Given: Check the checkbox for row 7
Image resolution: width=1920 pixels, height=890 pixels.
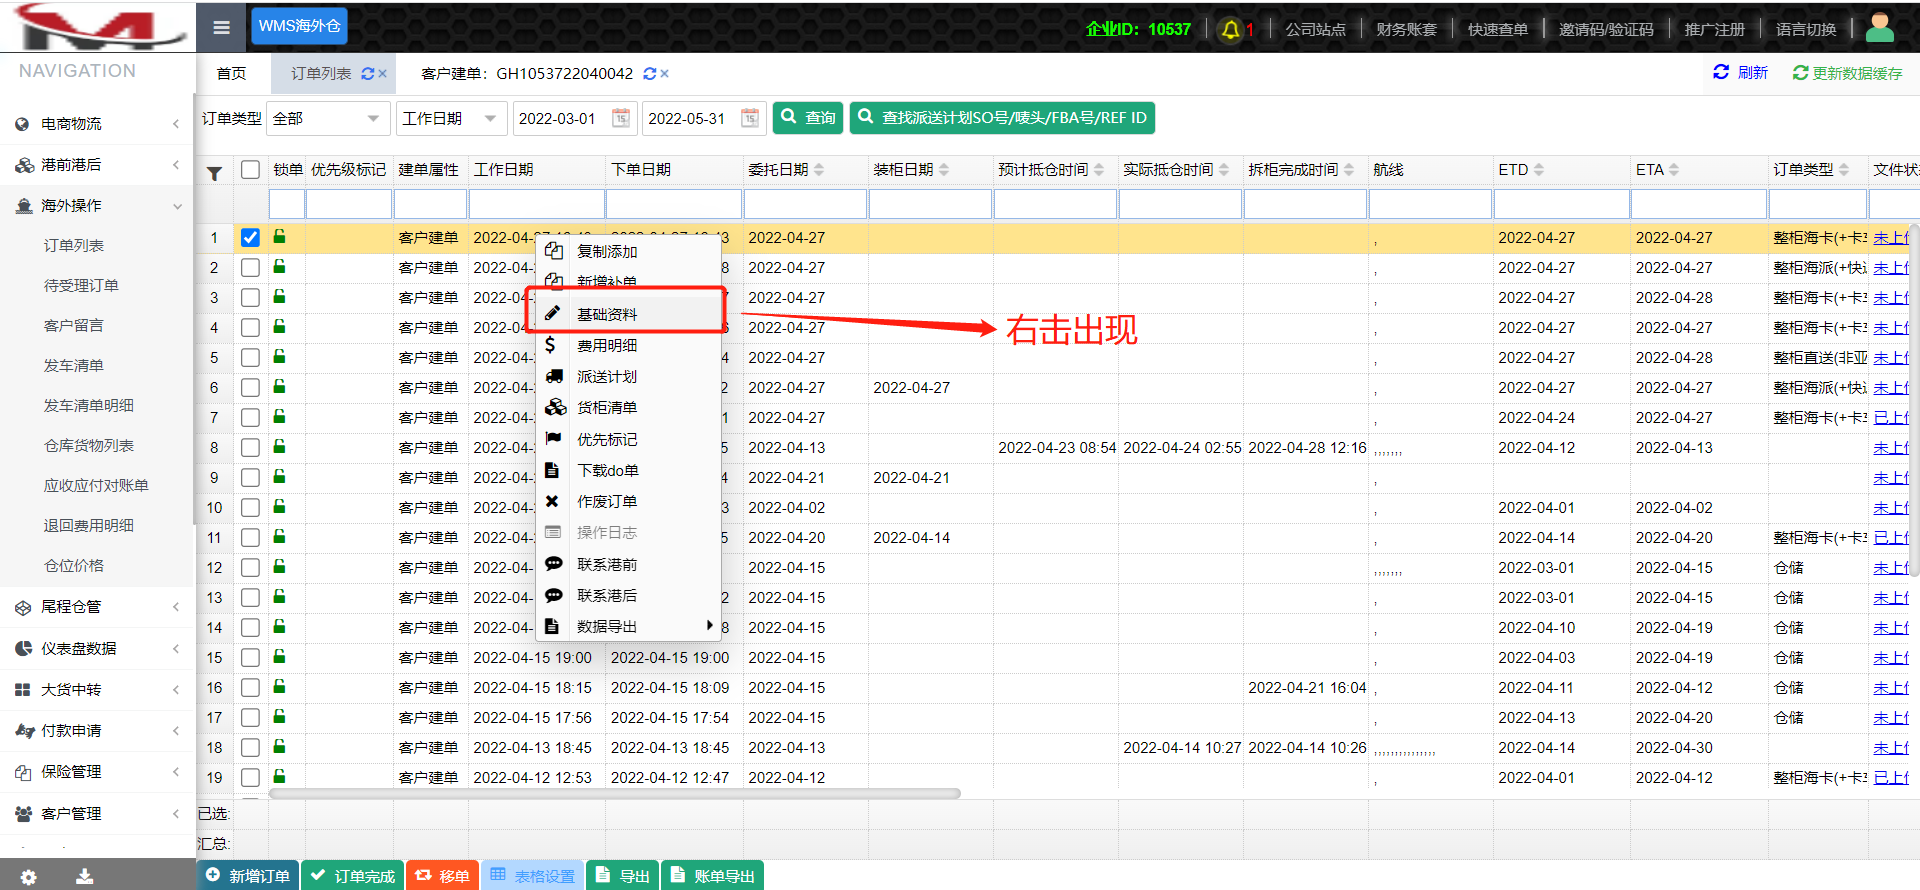Looking at the screenshot, I should [x=250, y=417].
